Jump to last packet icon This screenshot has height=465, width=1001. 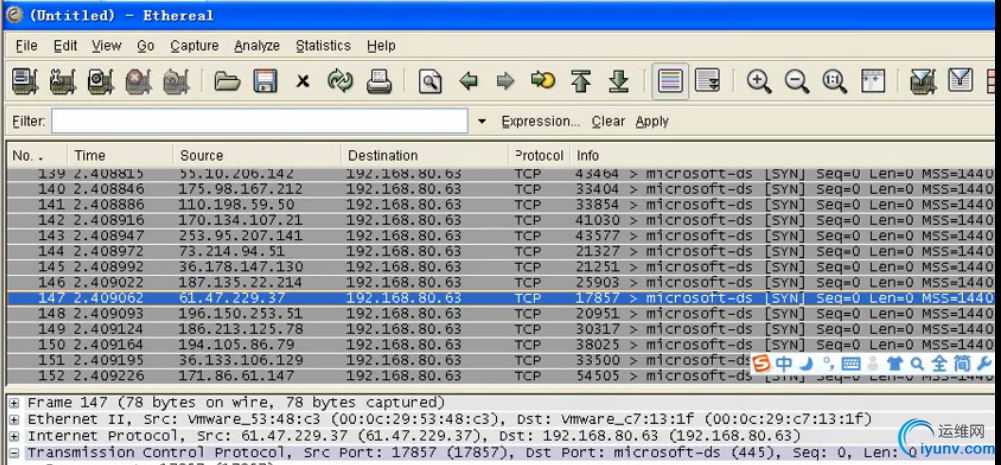click(x=618, y=81)
